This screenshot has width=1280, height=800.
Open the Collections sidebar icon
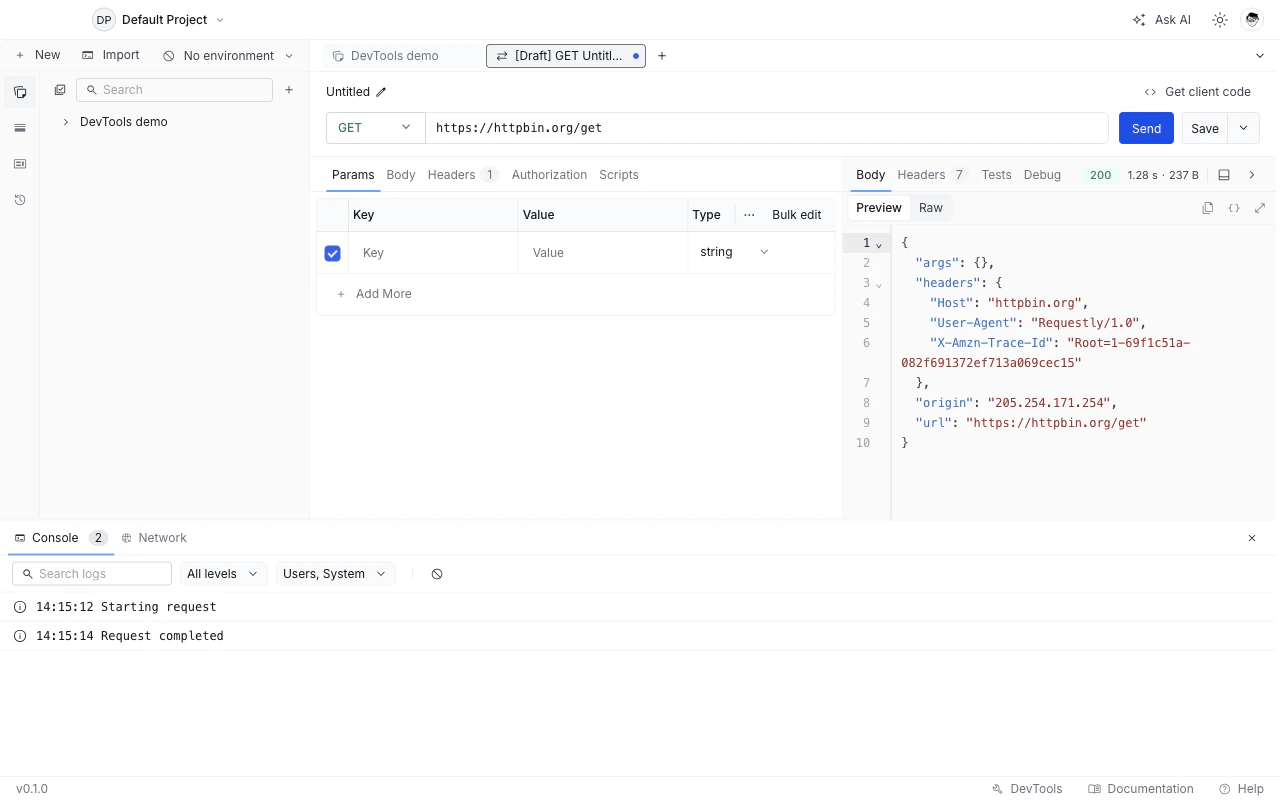pos(20,92)
